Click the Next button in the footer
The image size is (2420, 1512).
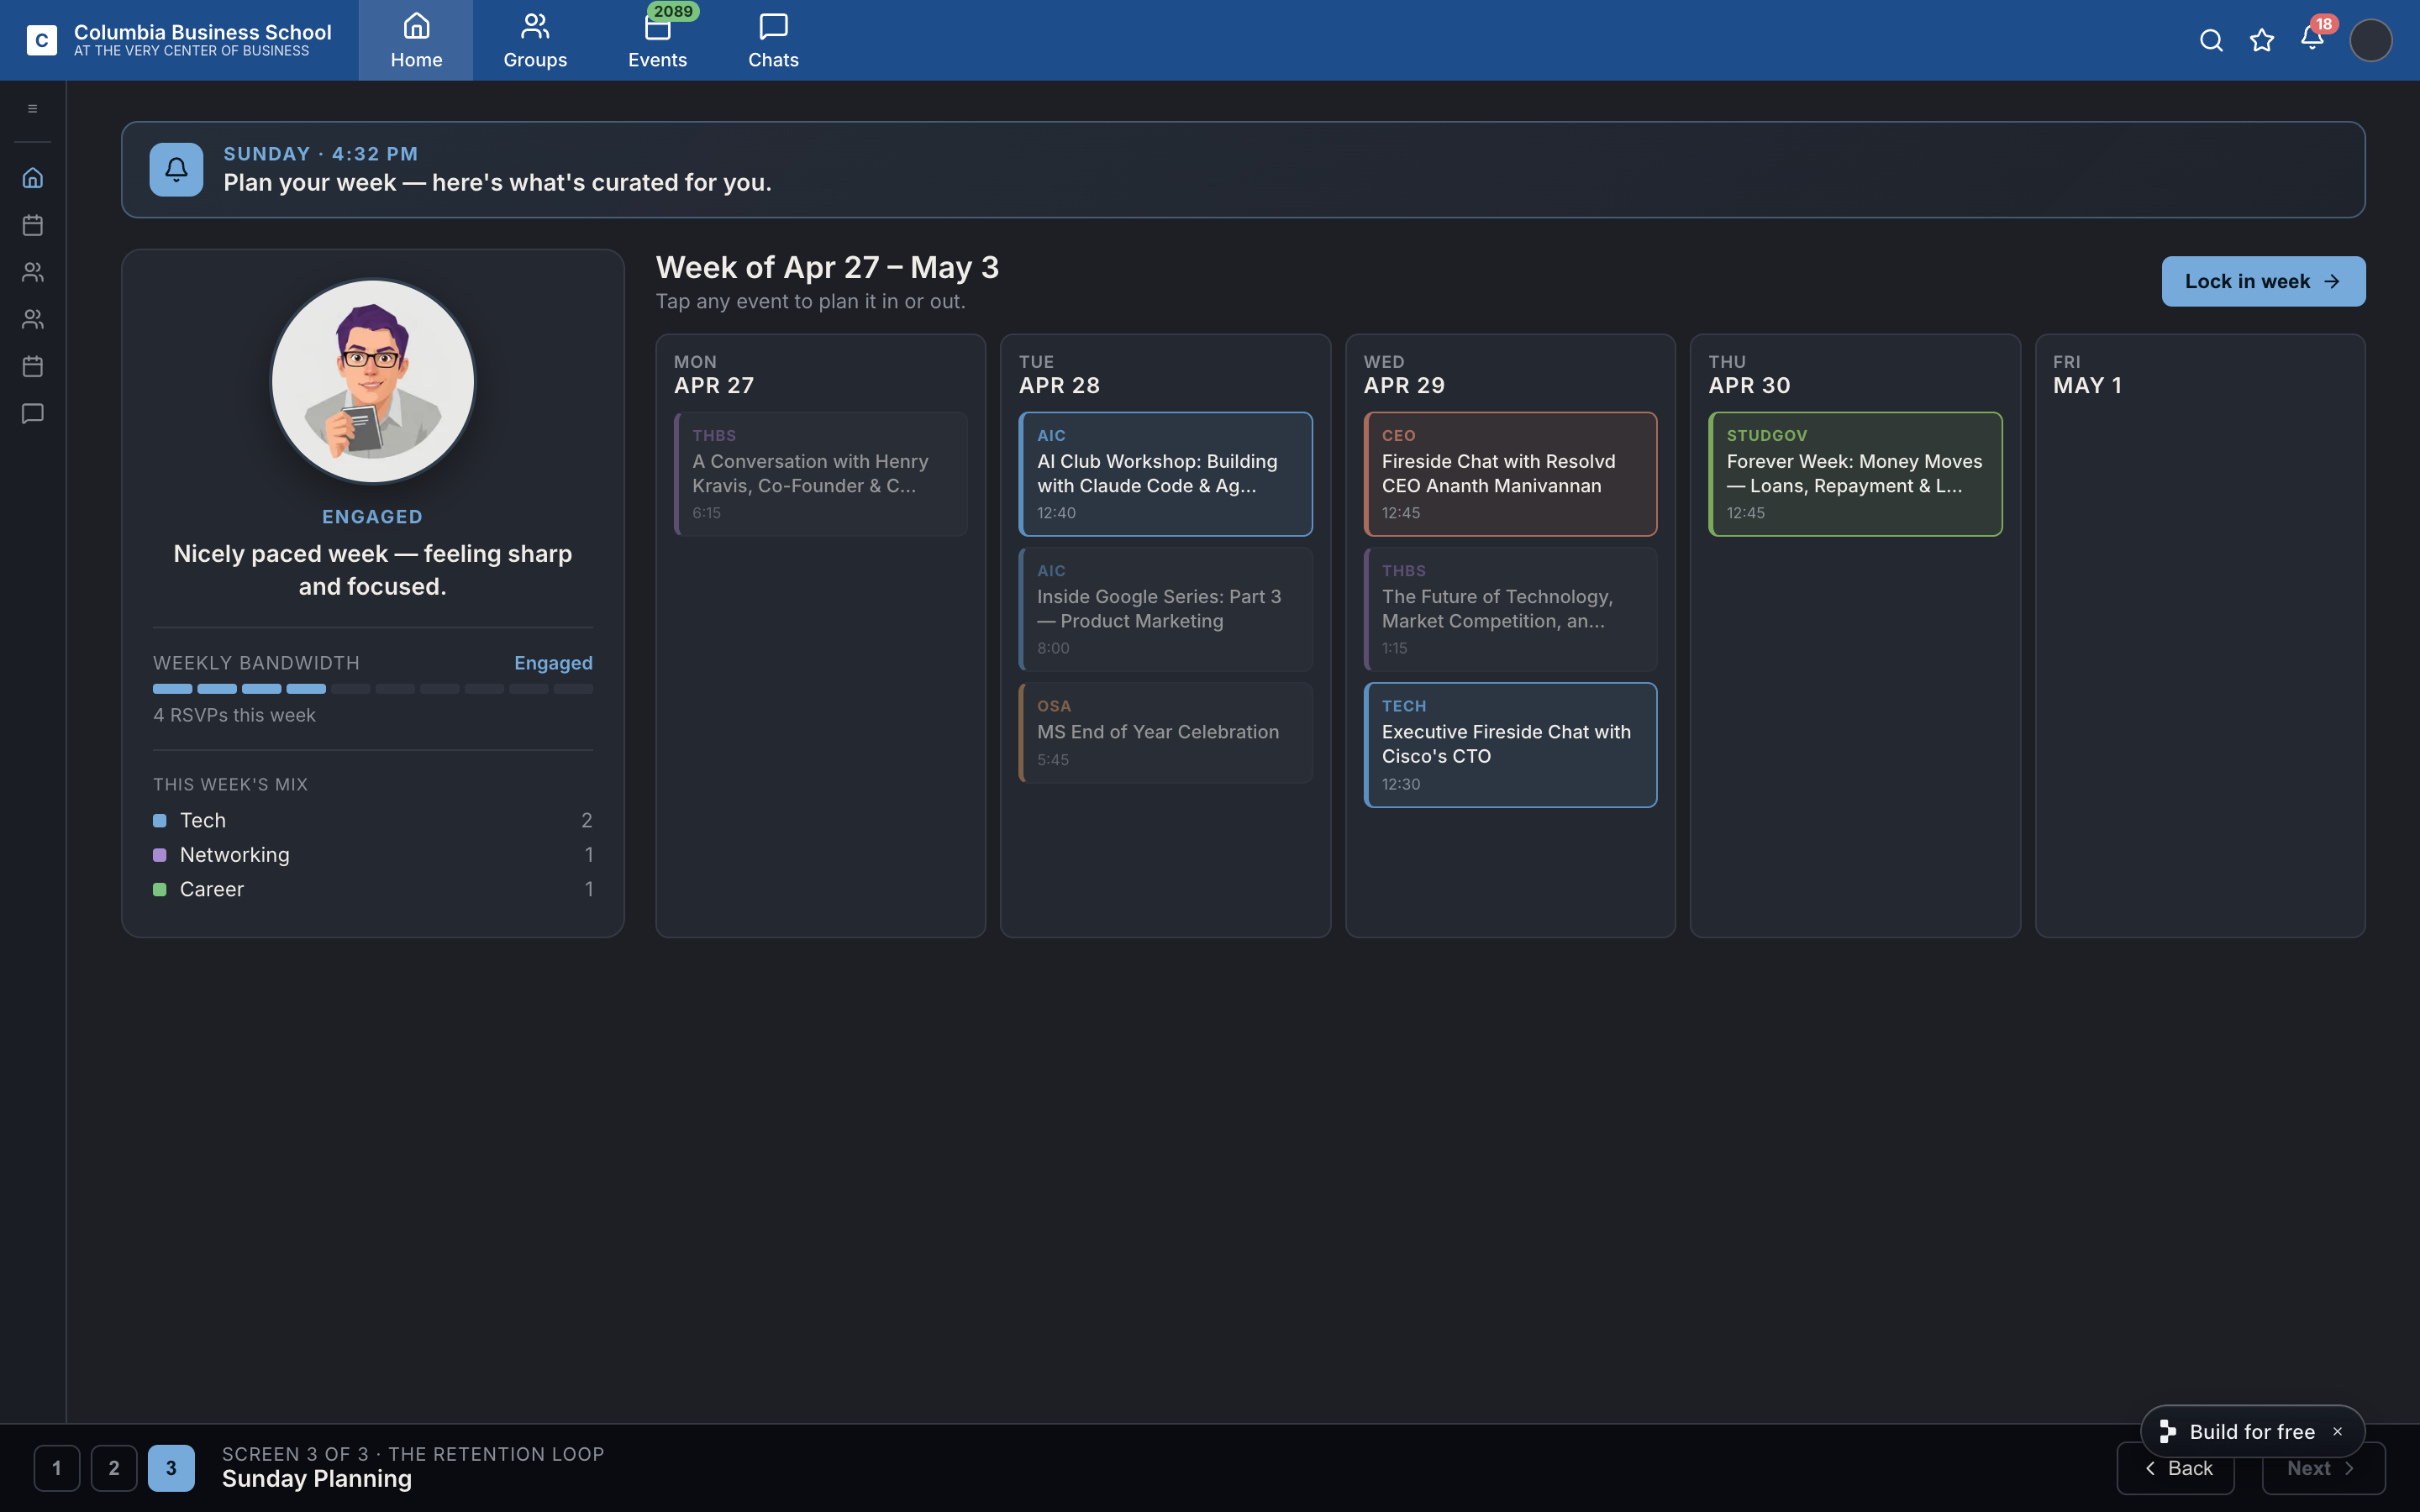pos(2323,1468)
